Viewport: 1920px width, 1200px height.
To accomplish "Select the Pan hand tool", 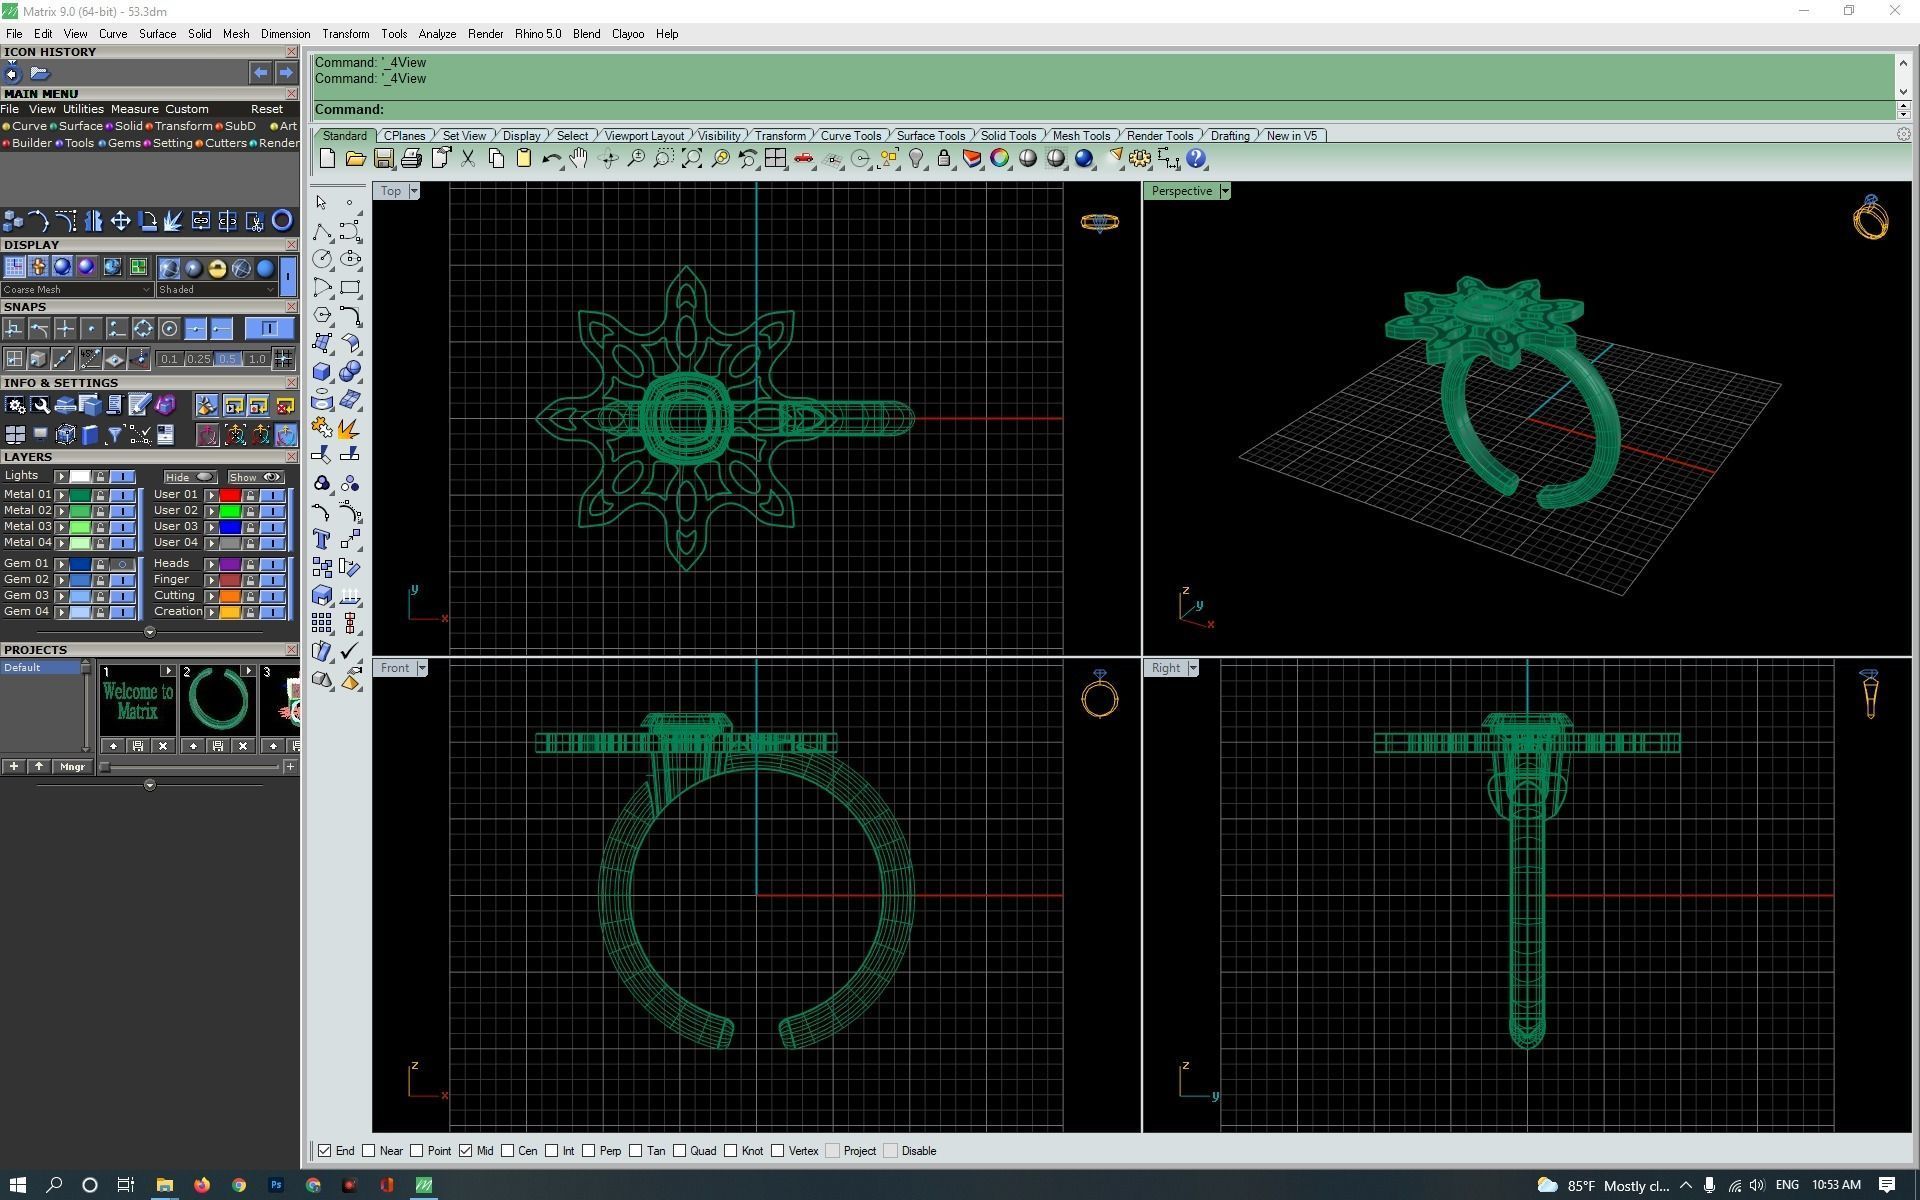I will point(579,159).
